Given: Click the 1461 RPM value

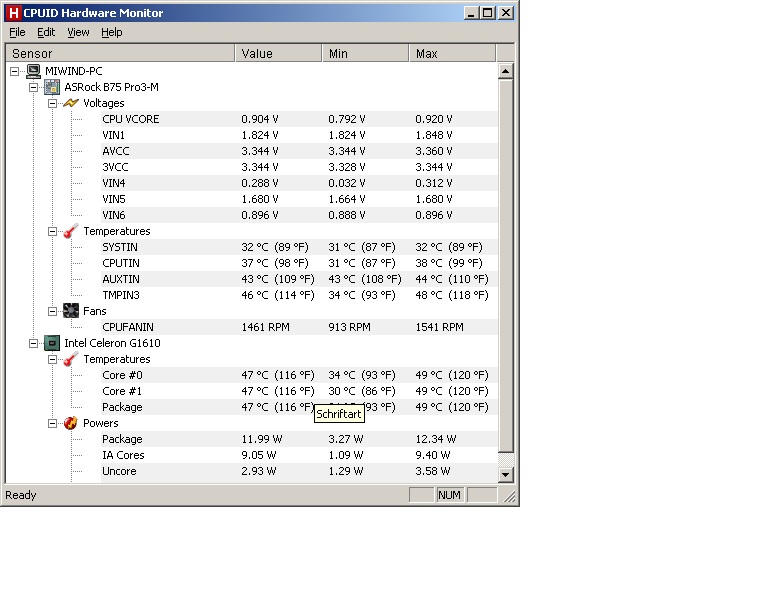Looking at the screenshot, I should 265,327.
